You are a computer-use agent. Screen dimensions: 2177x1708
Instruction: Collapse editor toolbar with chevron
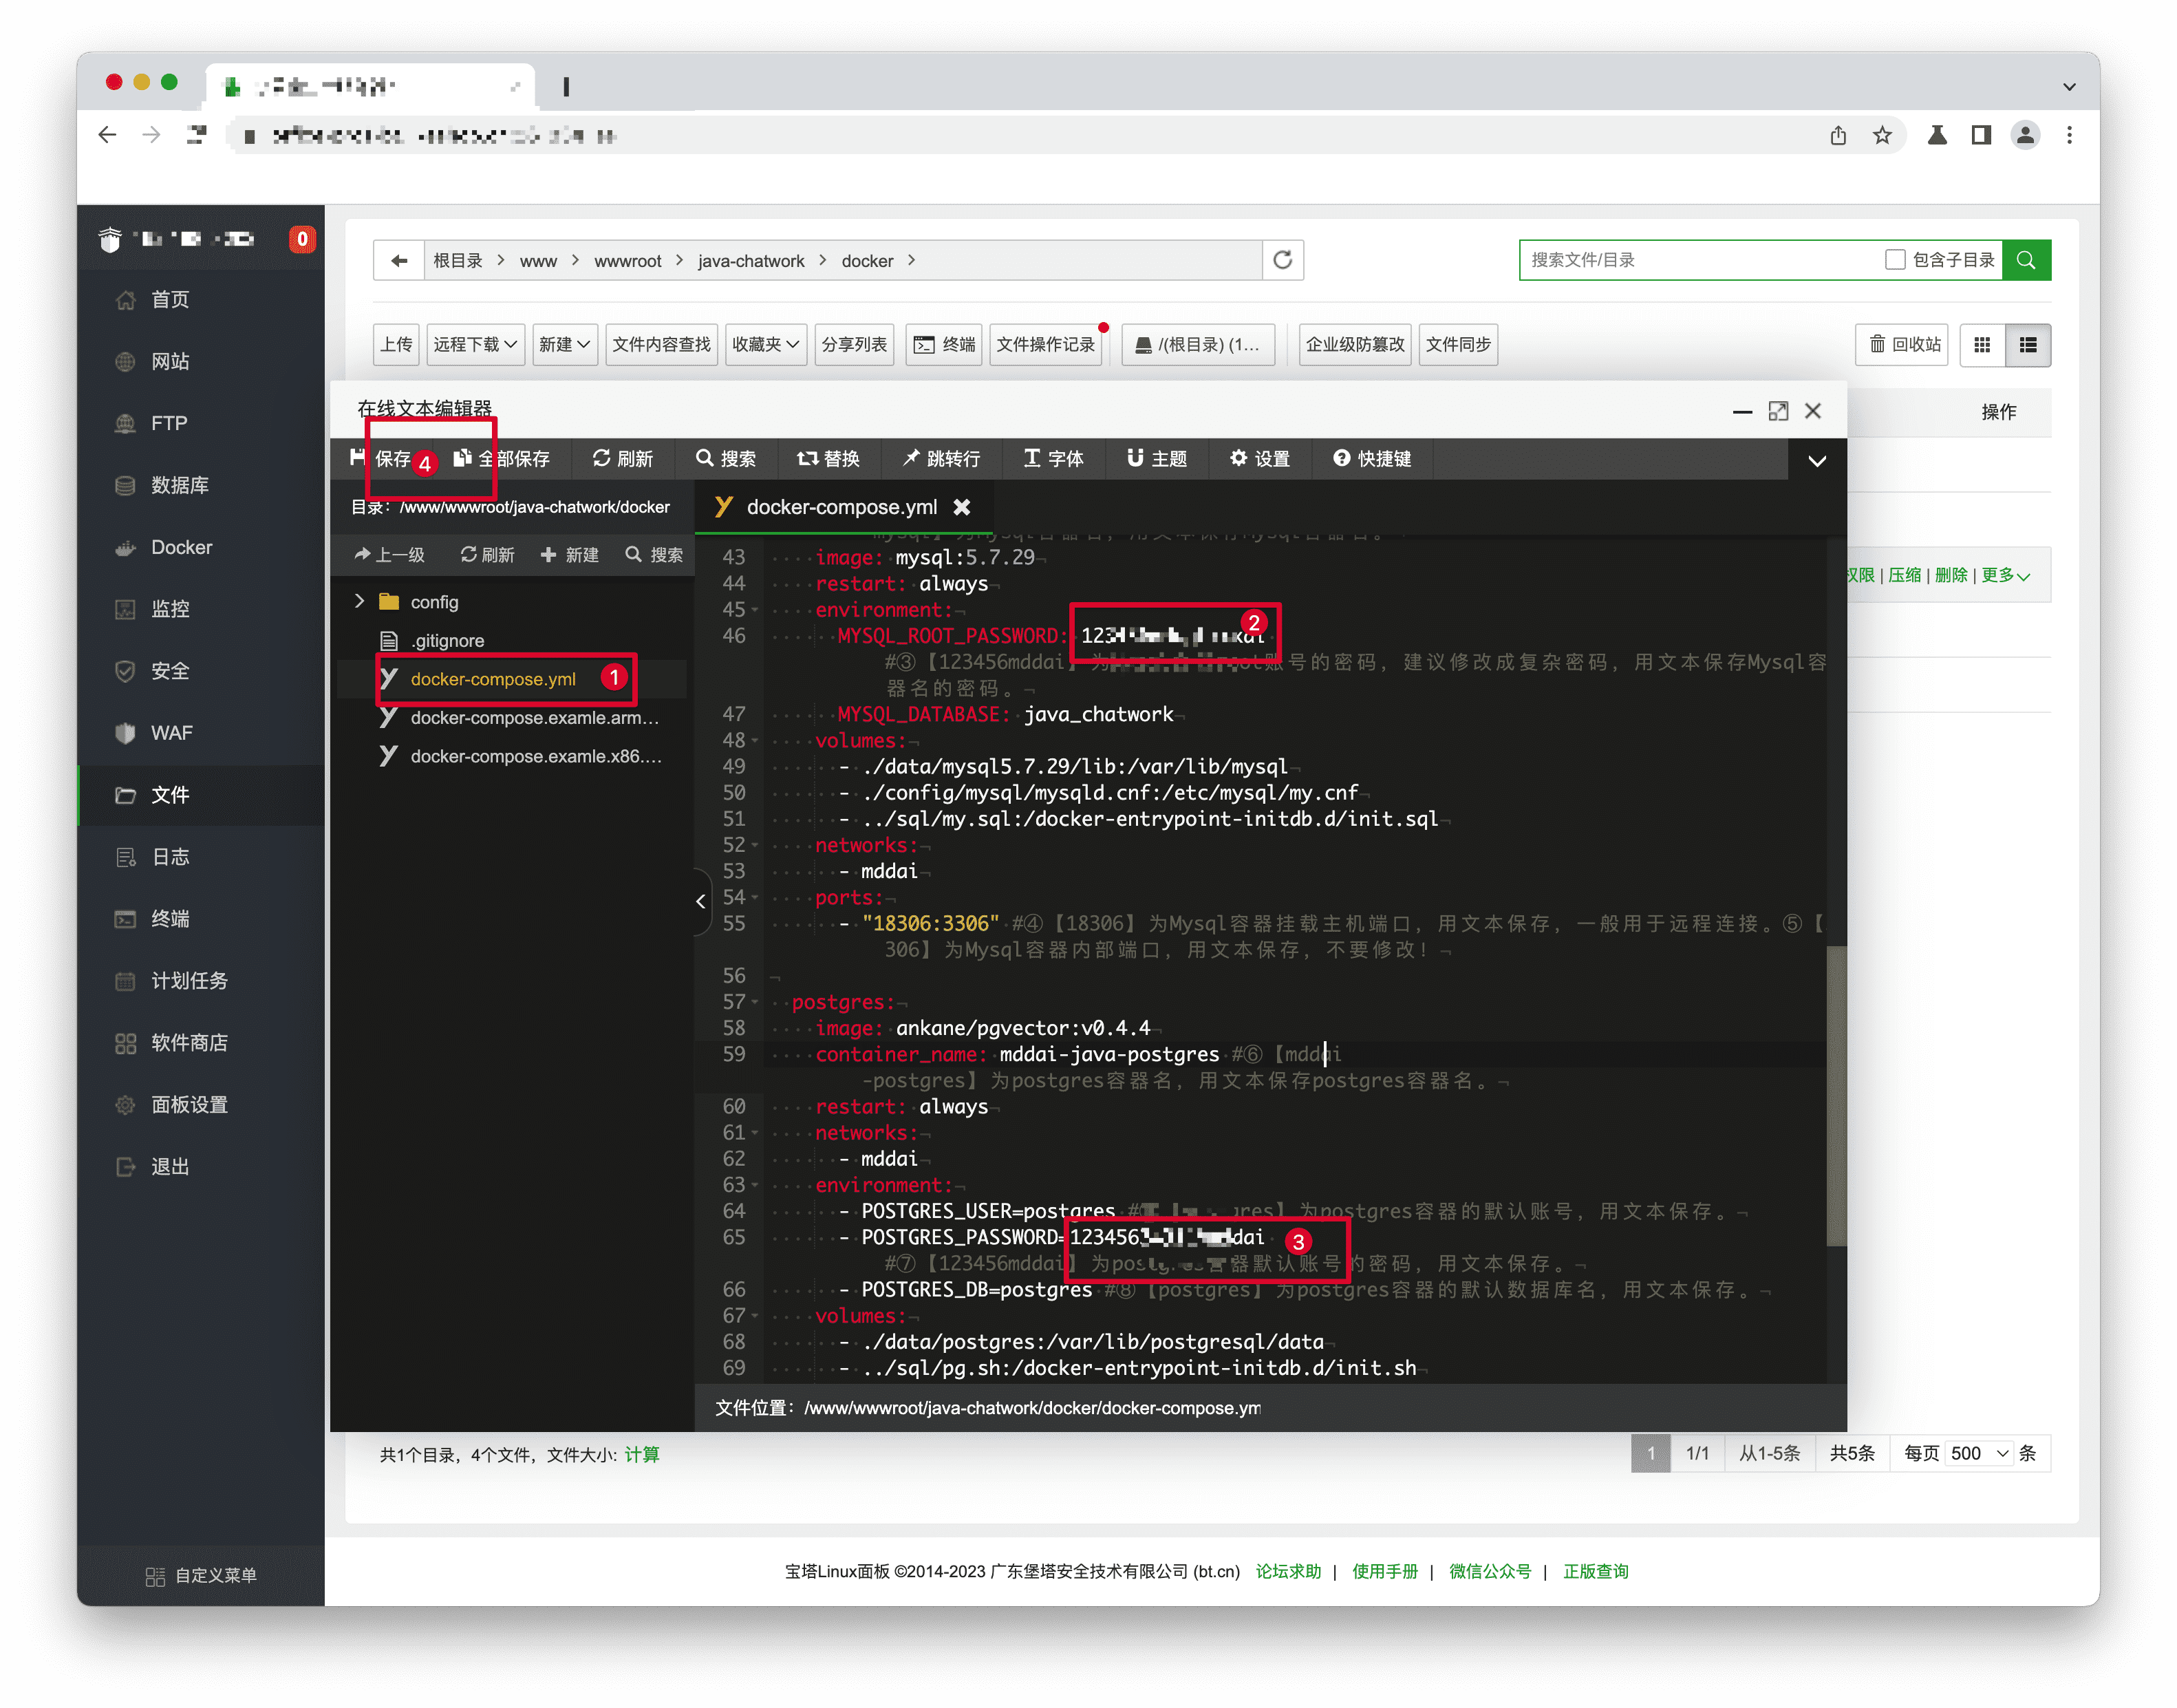(1817, 461)
